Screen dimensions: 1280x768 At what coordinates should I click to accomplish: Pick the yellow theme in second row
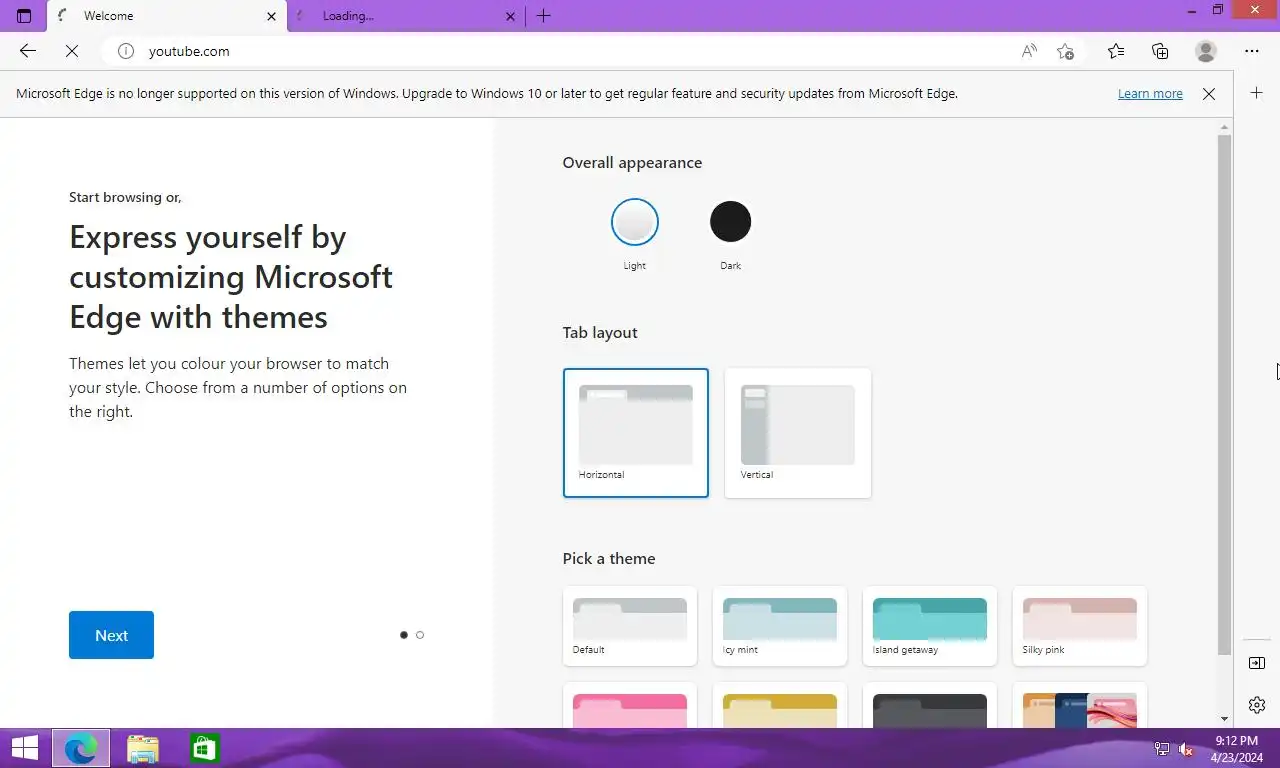coord(780,705)
